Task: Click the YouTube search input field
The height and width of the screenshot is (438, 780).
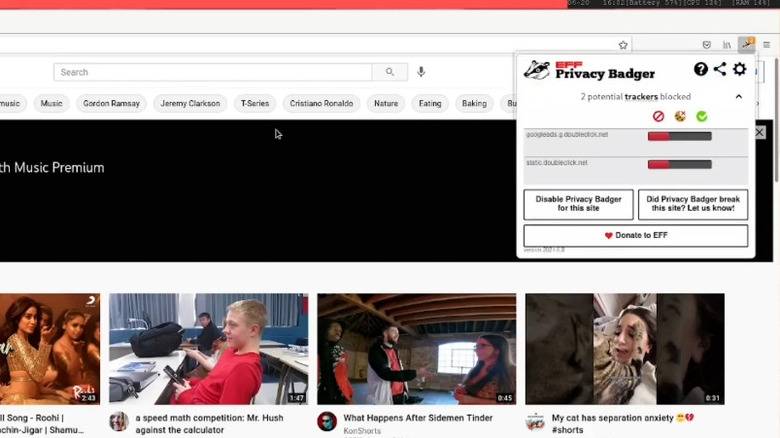Action: (x=213, y=72)
